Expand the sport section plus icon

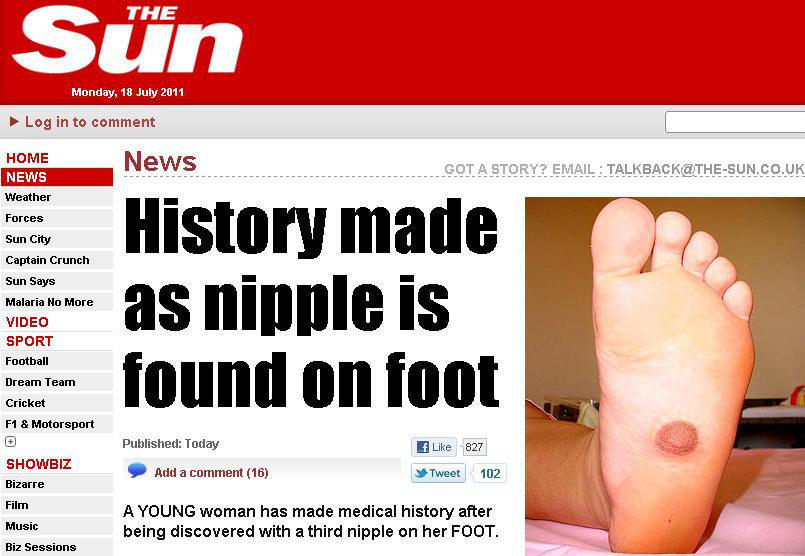point(10,442)
